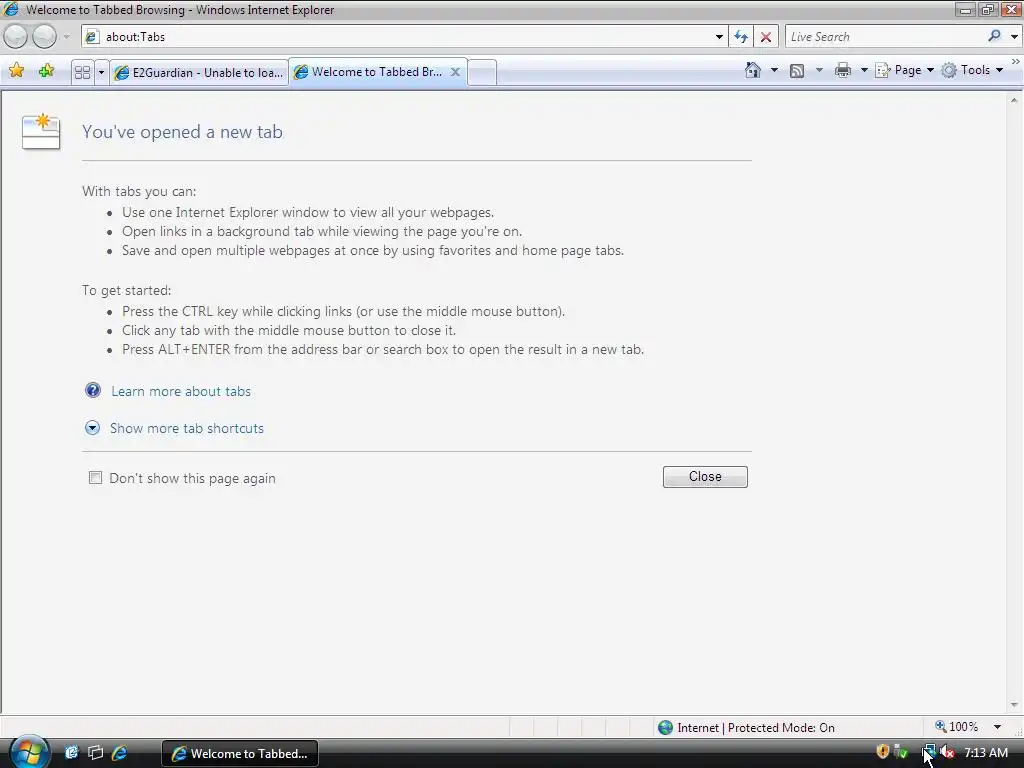The width and height of the screenshot is (1024, 768).
Task: Click the Switch between windows icon
Action: 95,752
